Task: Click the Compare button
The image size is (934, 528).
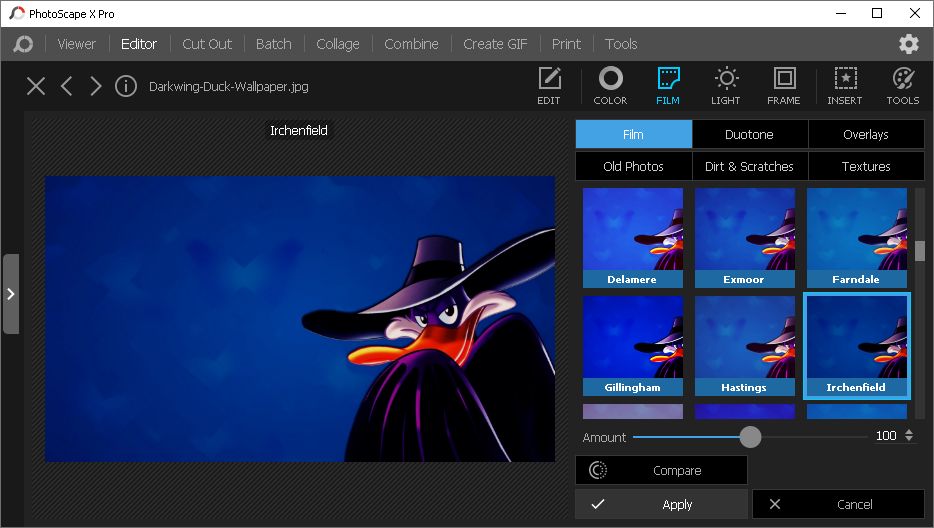Action: click(x=661, y=470)
